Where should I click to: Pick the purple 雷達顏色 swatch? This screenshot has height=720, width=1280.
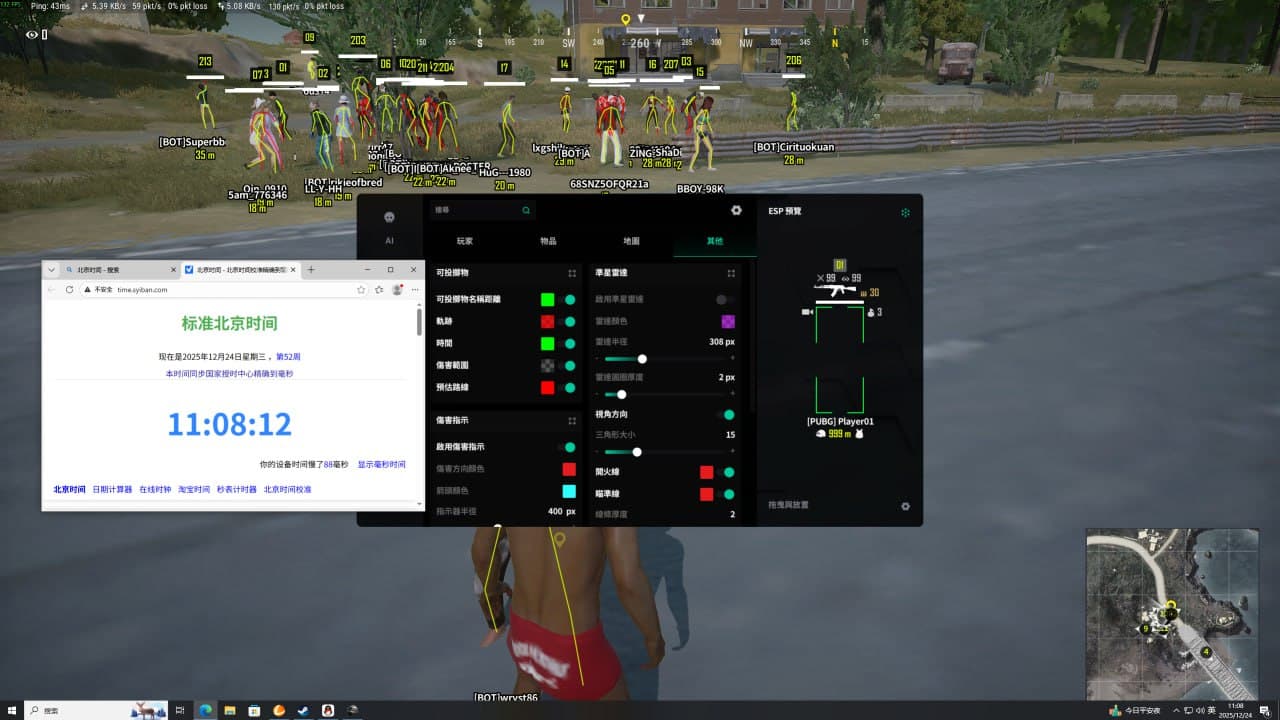pyautogui.click(x=728, y=321)
